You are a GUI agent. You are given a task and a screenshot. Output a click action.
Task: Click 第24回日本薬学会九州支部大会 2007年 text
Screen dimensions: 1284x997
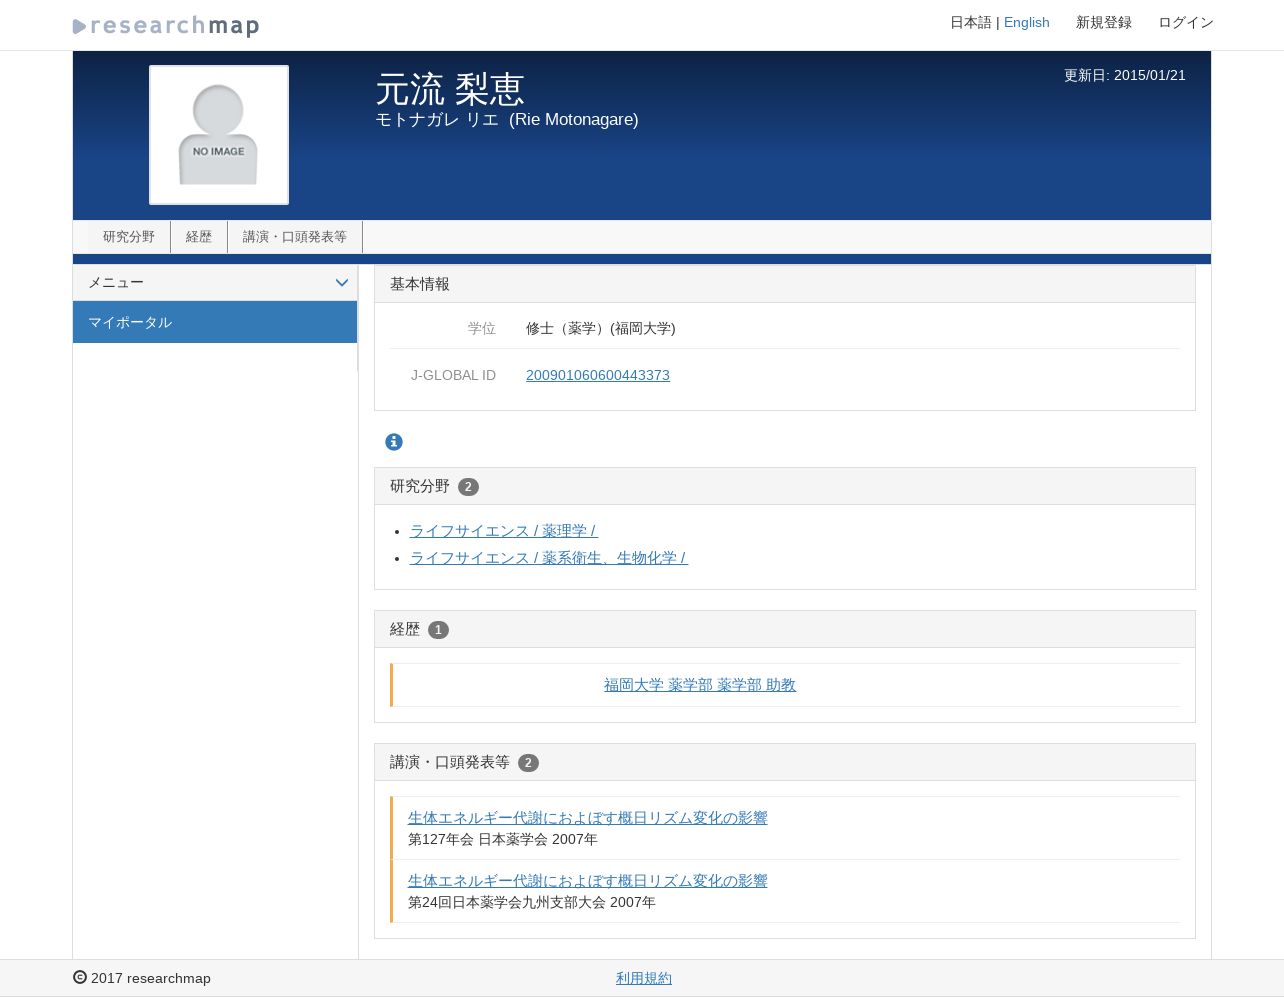[x=532, y=902]
